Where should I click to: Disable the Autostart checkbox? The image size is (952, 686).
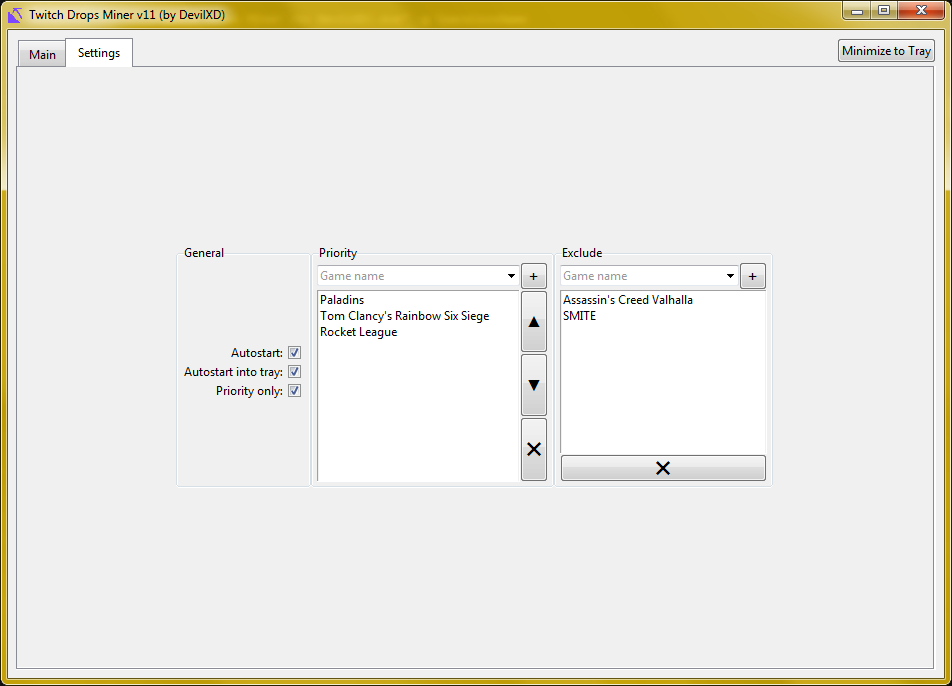click(294, 352)
